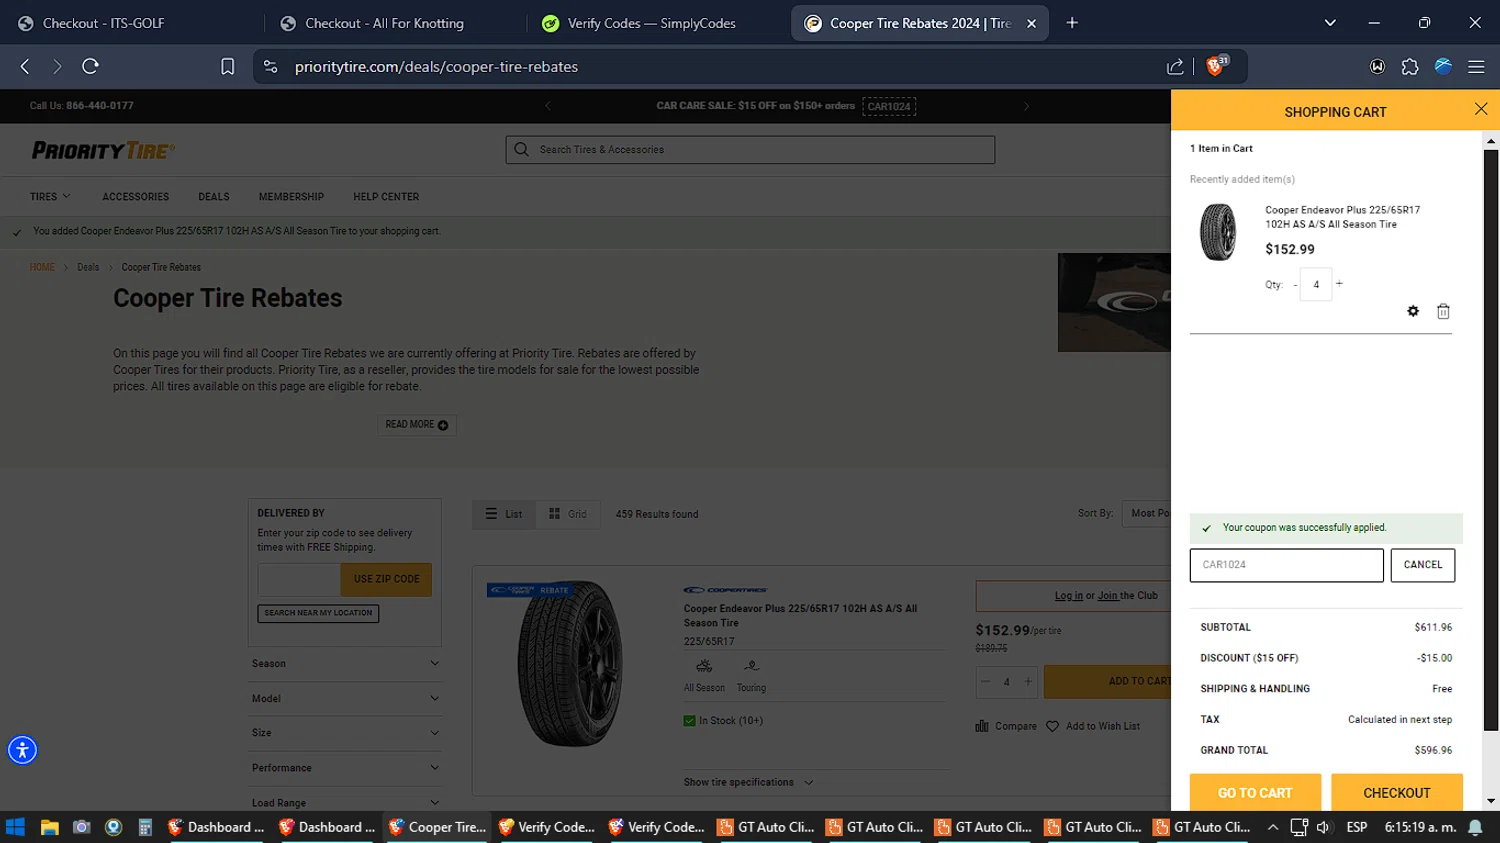Image resolution: width=1500 pixels, height=843 pixels.
Task: Open browser extensions puzzle icon
Action: (x=1410, y=66)
